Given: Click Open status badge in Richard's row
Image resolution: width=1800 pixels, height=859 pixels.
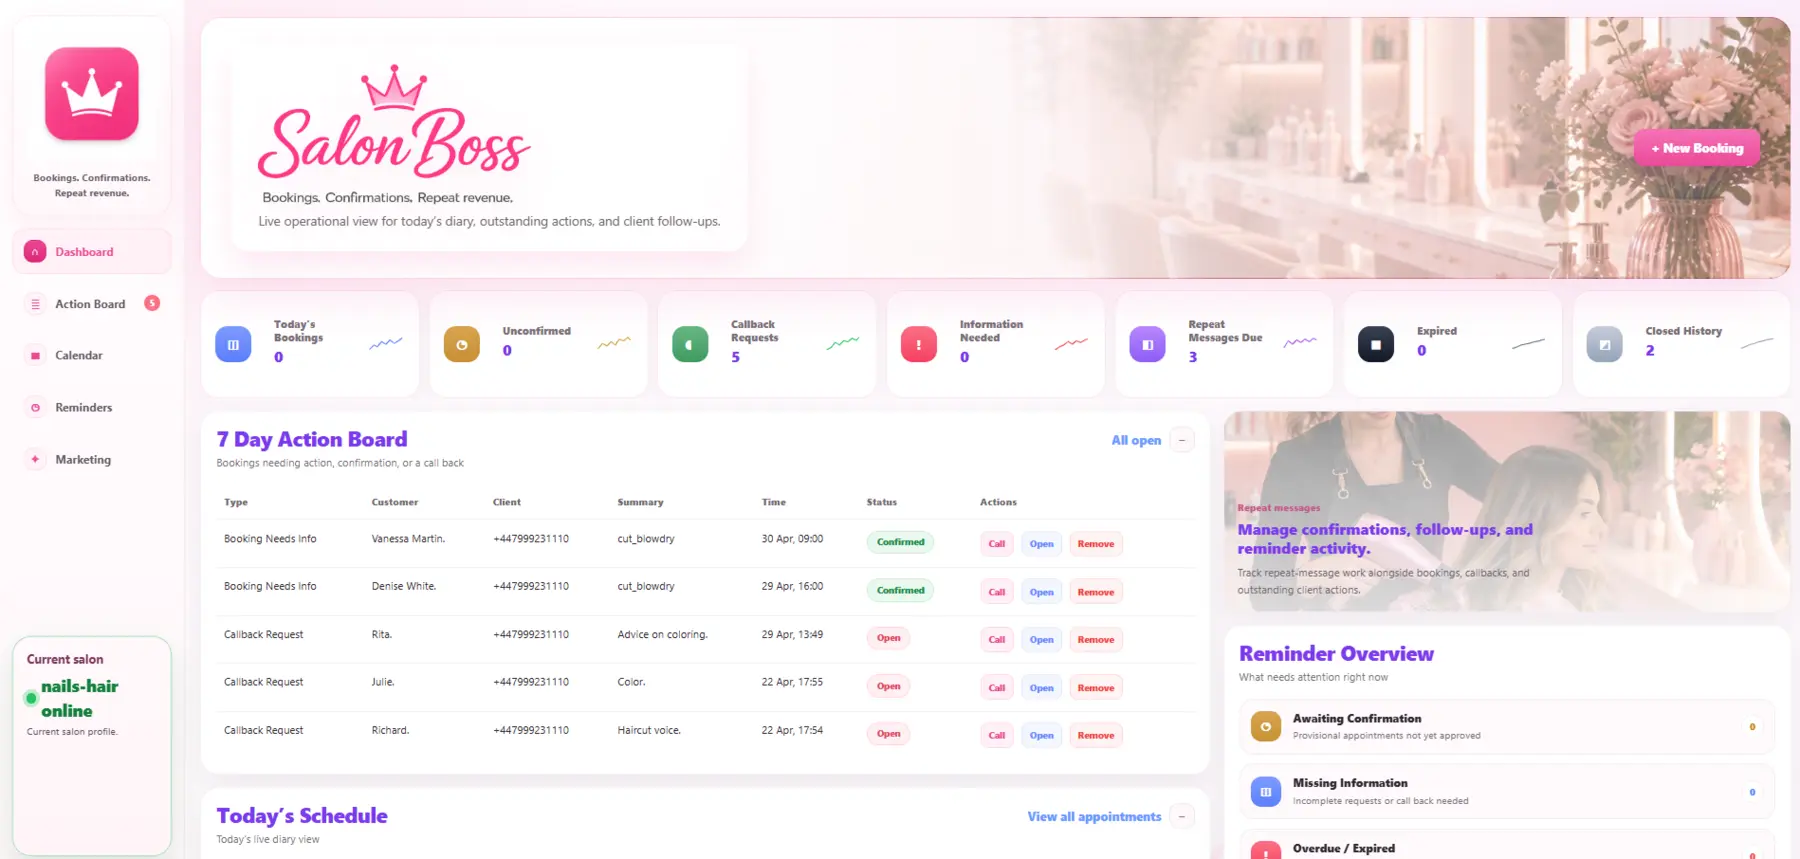Looking at the screenshot, I should coord(888,734).
